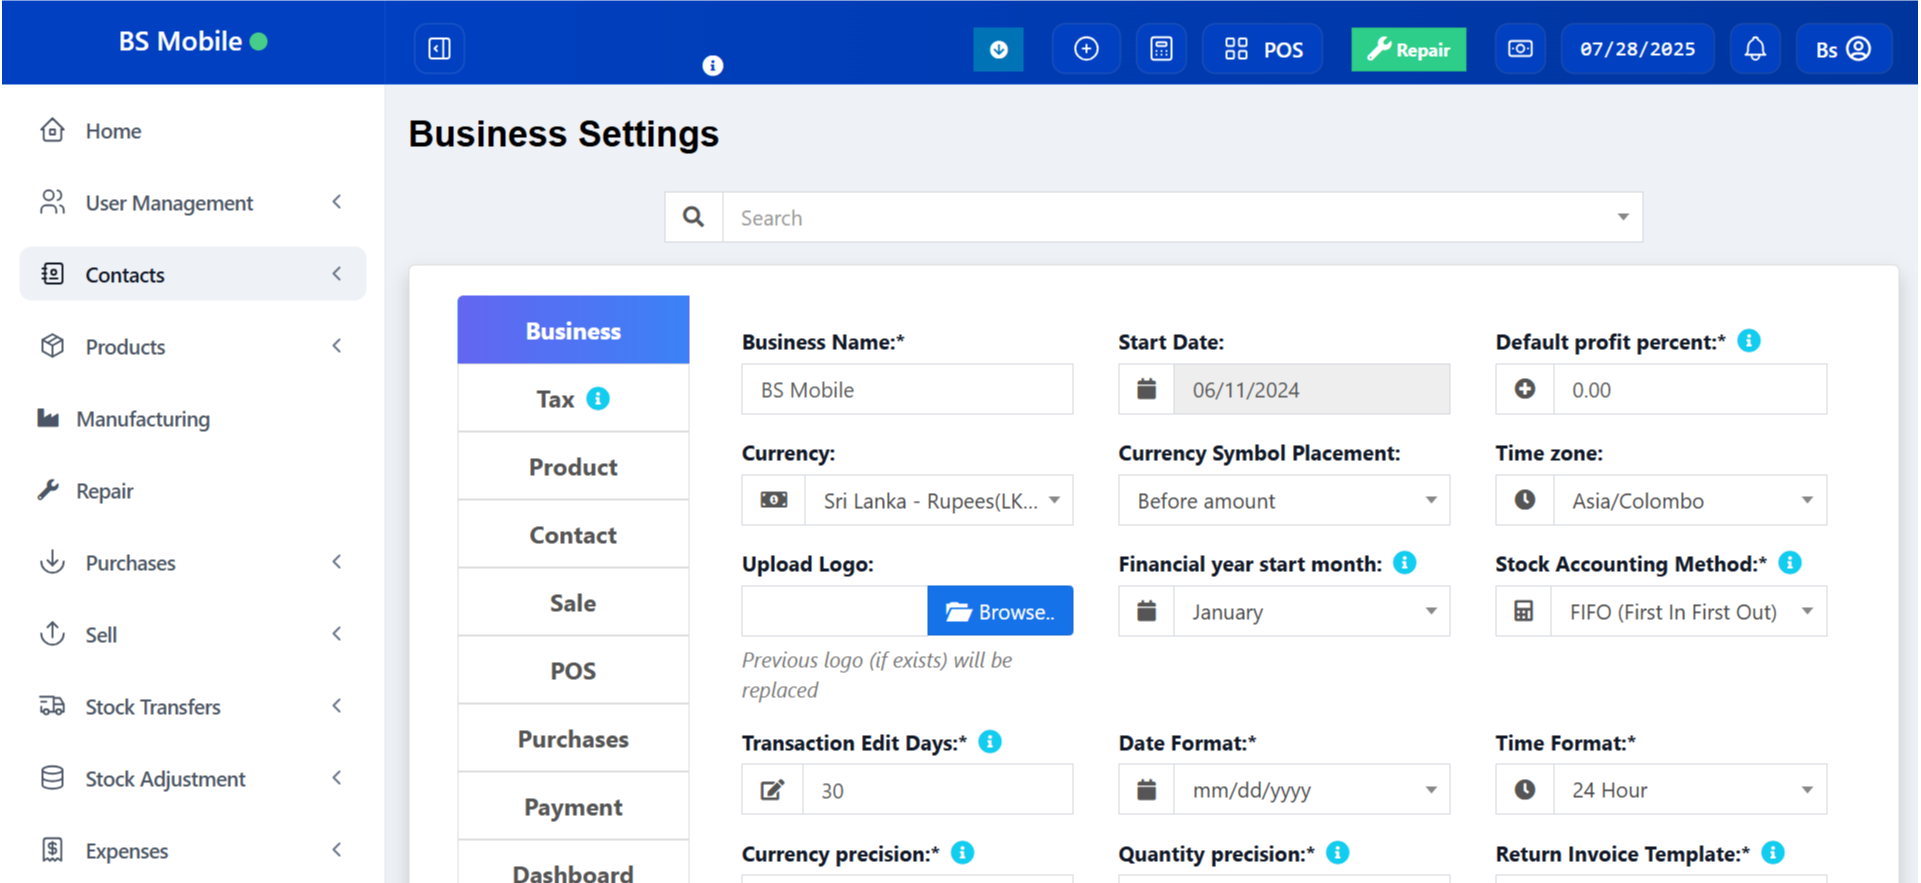This screenshot has width=1921, height=883.
Task: Open the Time zone dropdown
Action: 1689,501
